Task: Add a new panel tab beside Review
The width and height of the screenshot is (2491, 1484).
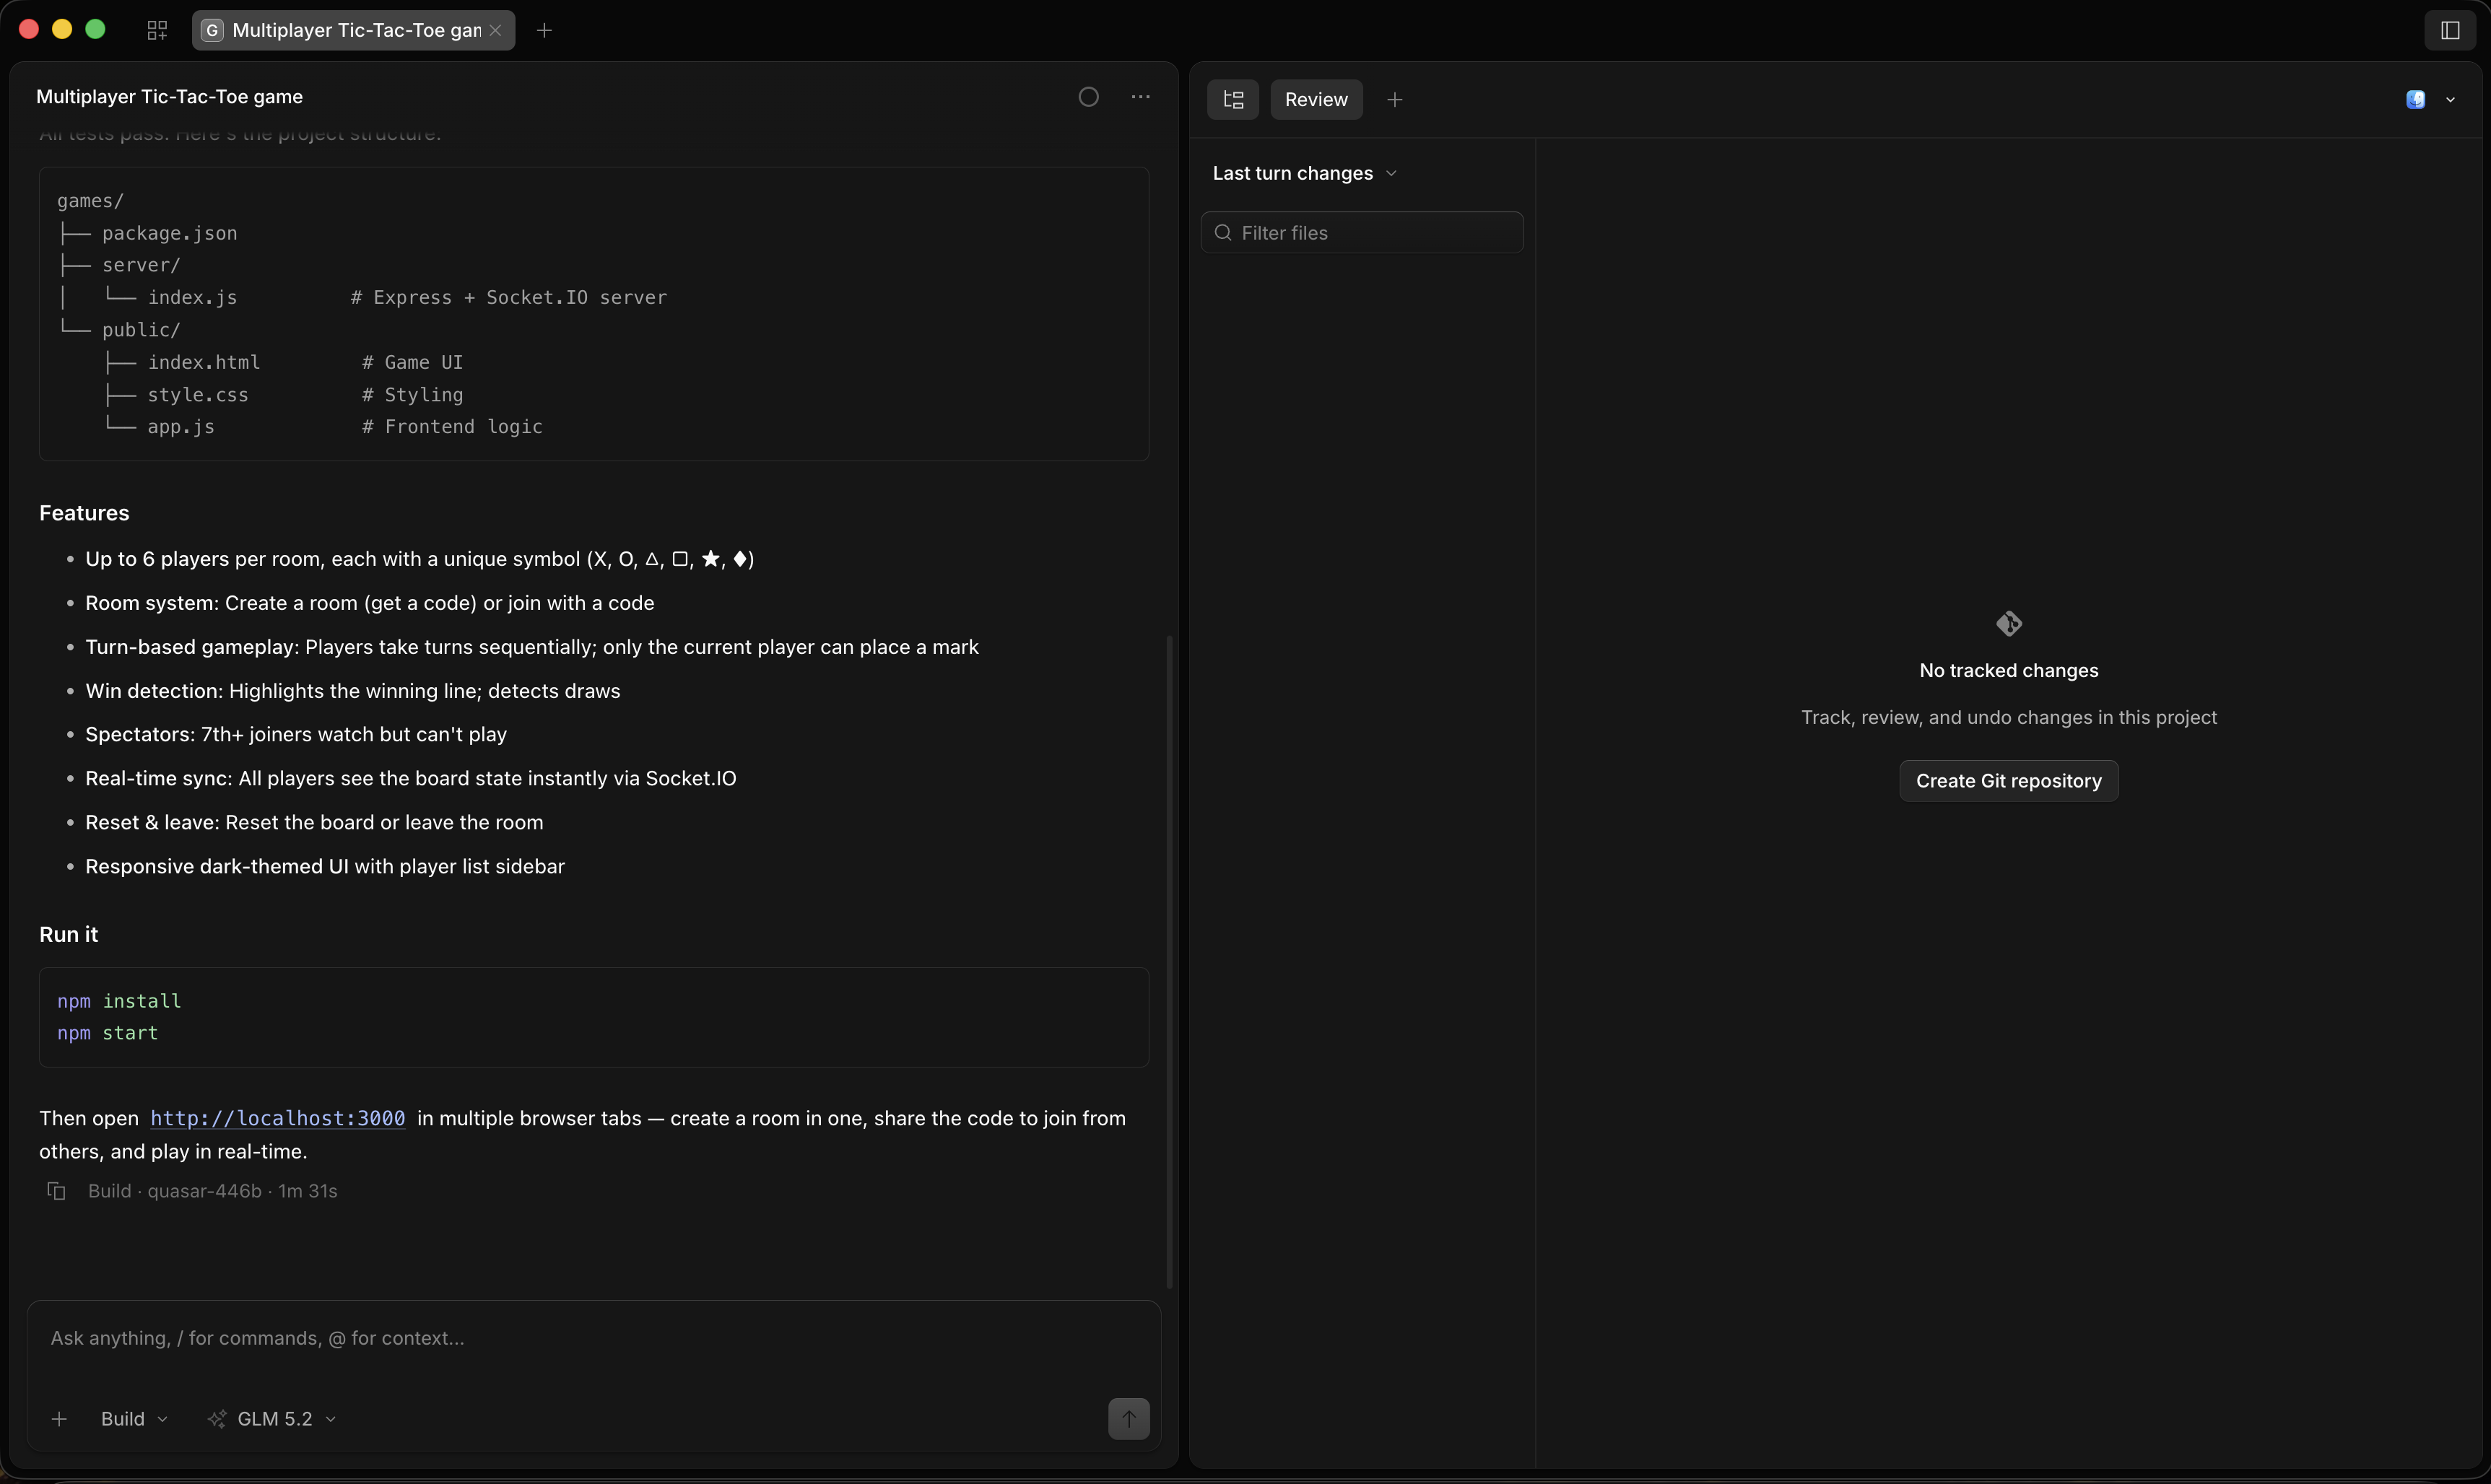Action: (x=1395, y=99)
